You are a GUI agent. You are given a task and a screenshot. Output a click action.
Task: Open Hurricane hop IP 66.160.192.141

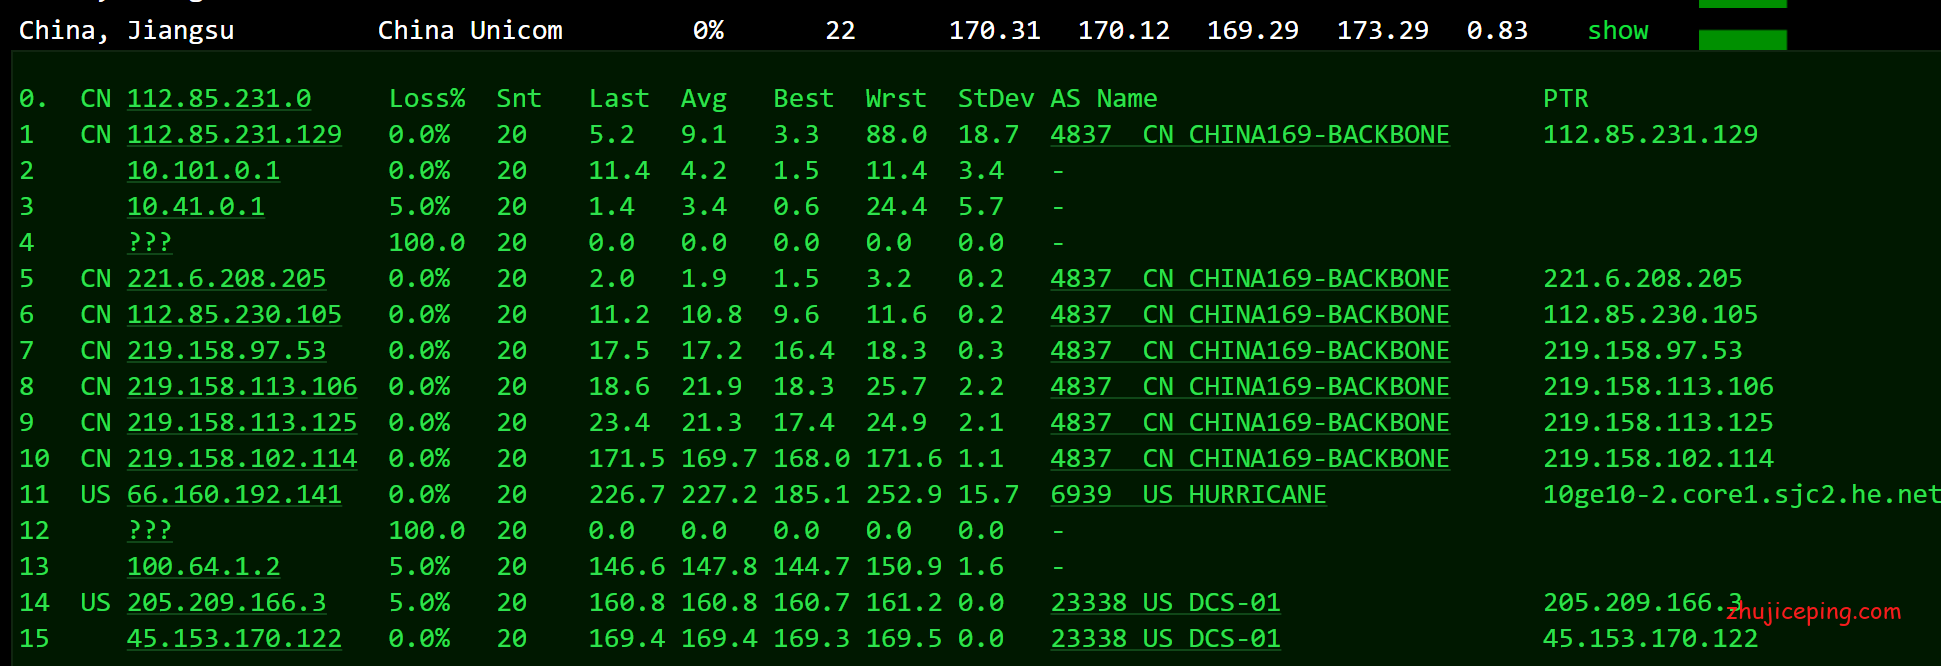(x=234, y=495)
